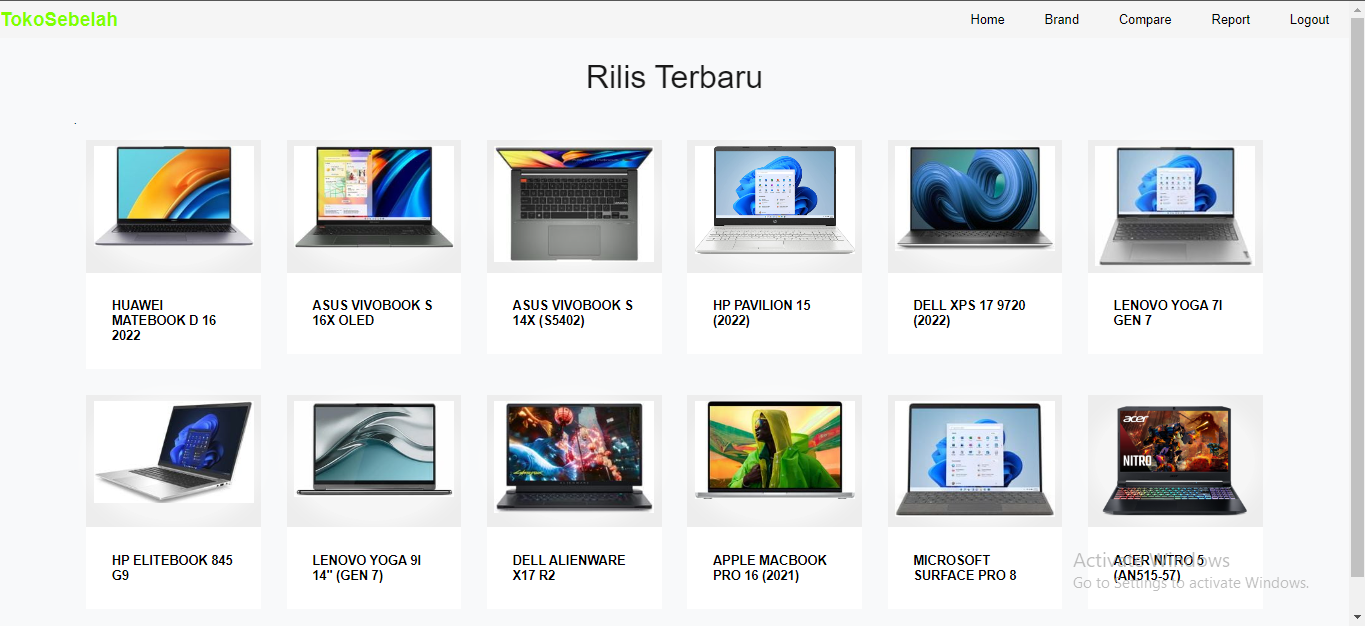Open the Brand menu item

pyautogui.click(x=1061, y=19)
